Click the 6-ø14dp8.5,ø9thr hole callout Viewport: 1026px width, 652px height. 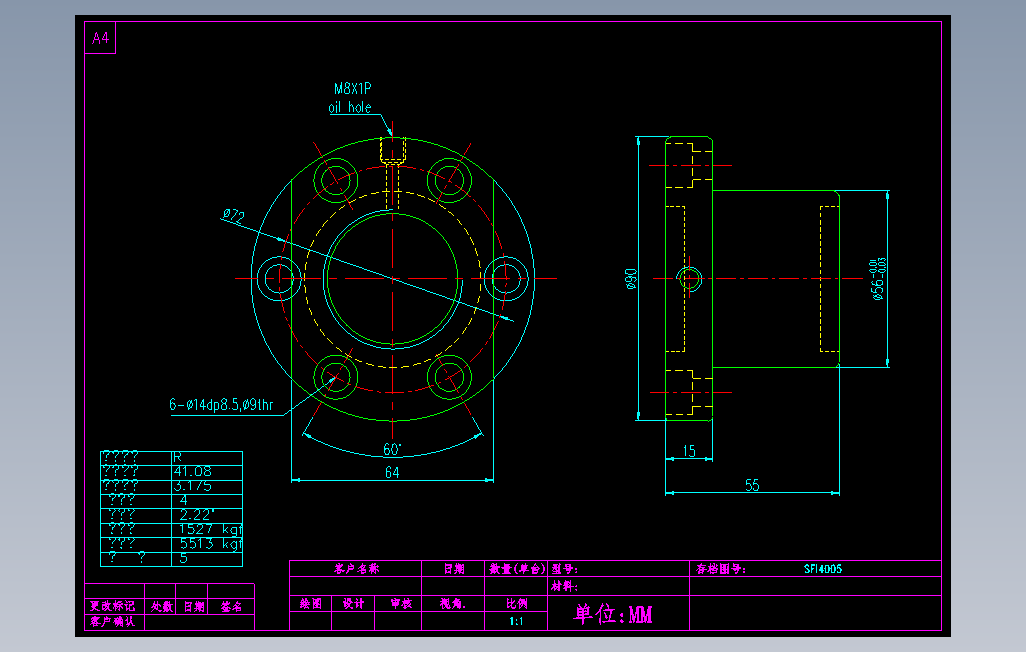[221, 405]
